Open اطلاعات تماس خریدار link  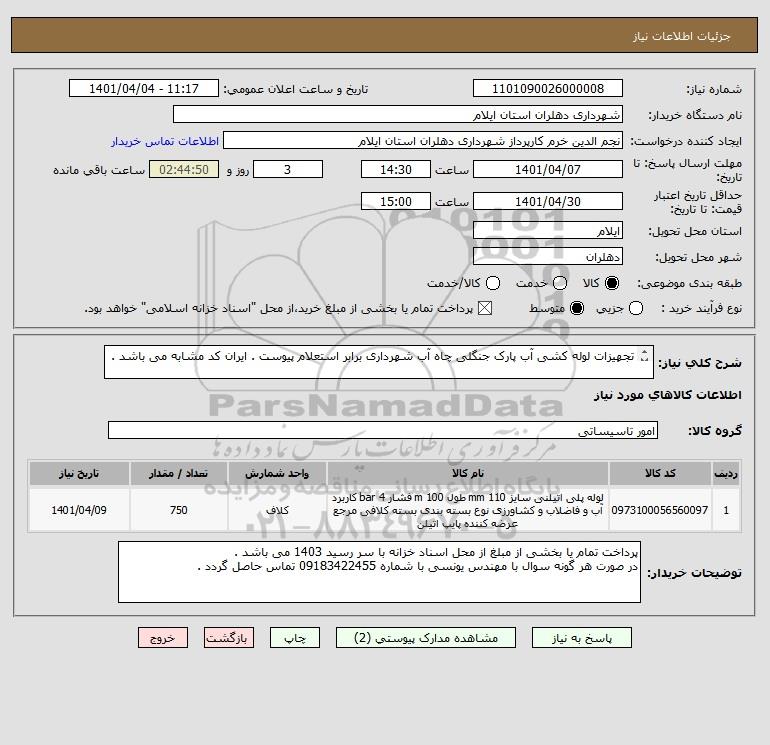point(165,141)
